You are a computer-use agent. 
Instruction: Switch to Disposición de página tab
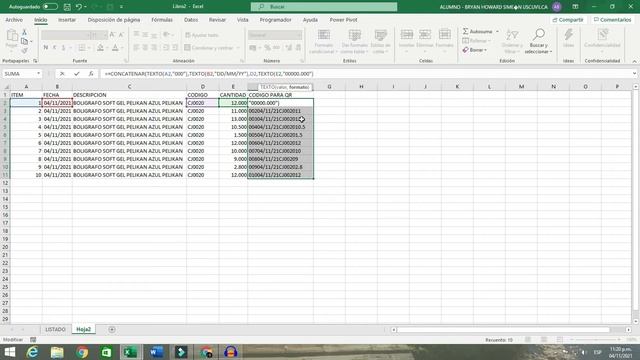pos(114,20)
